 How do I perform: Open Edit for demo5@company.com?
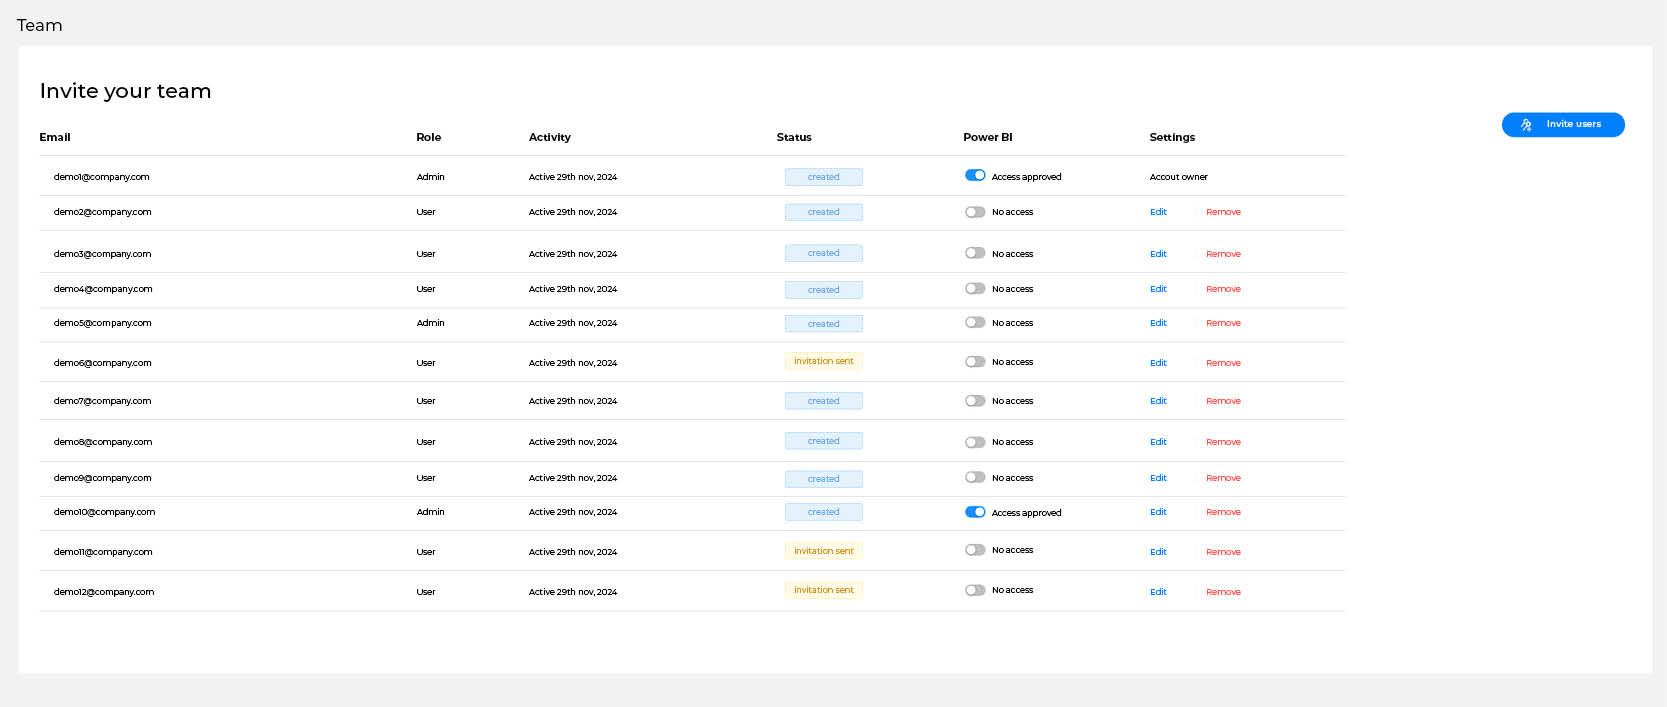coord(1158,323)
